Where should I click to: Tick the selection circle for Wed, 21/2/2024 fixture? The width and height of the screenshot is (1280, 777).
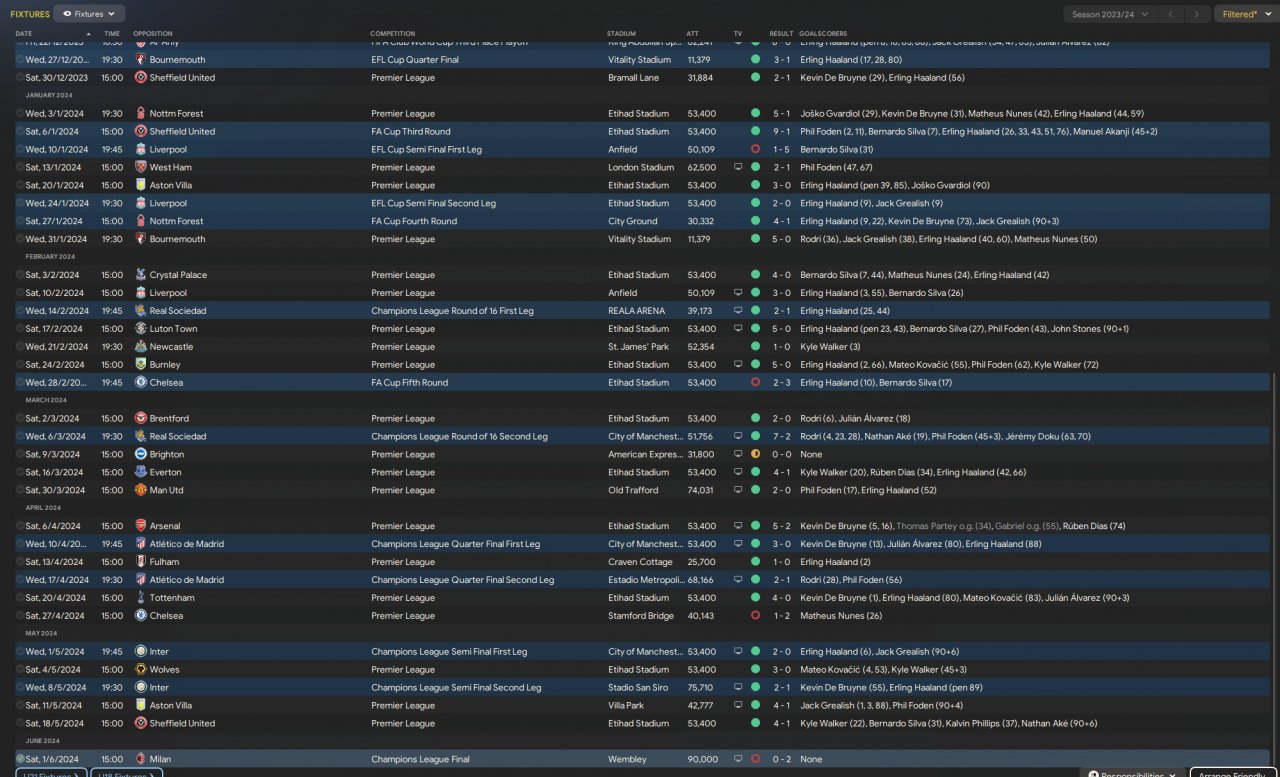(20, 347)
